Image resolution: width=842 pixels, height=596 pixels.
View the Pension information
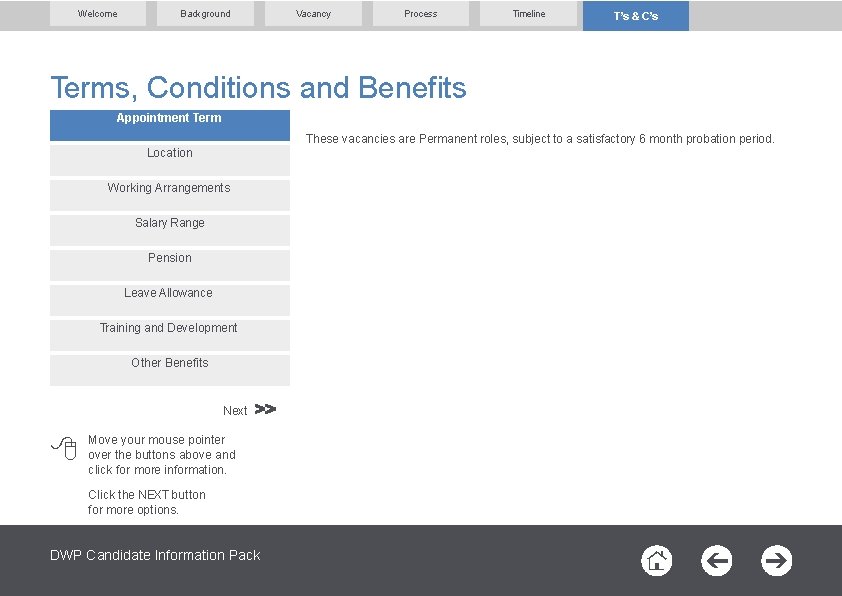tap(169, 264)
